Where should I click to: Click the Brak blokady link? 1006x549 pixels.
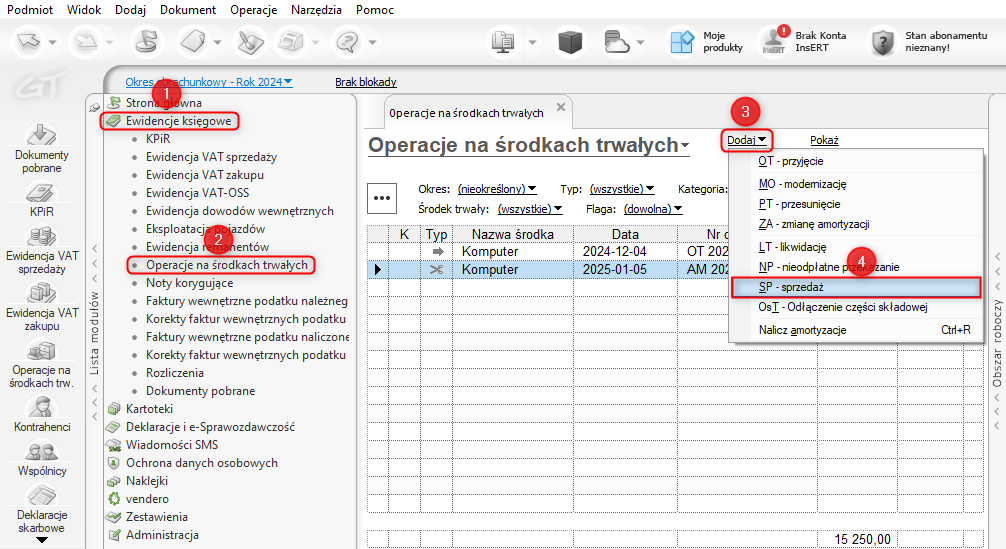pos(366,82)
